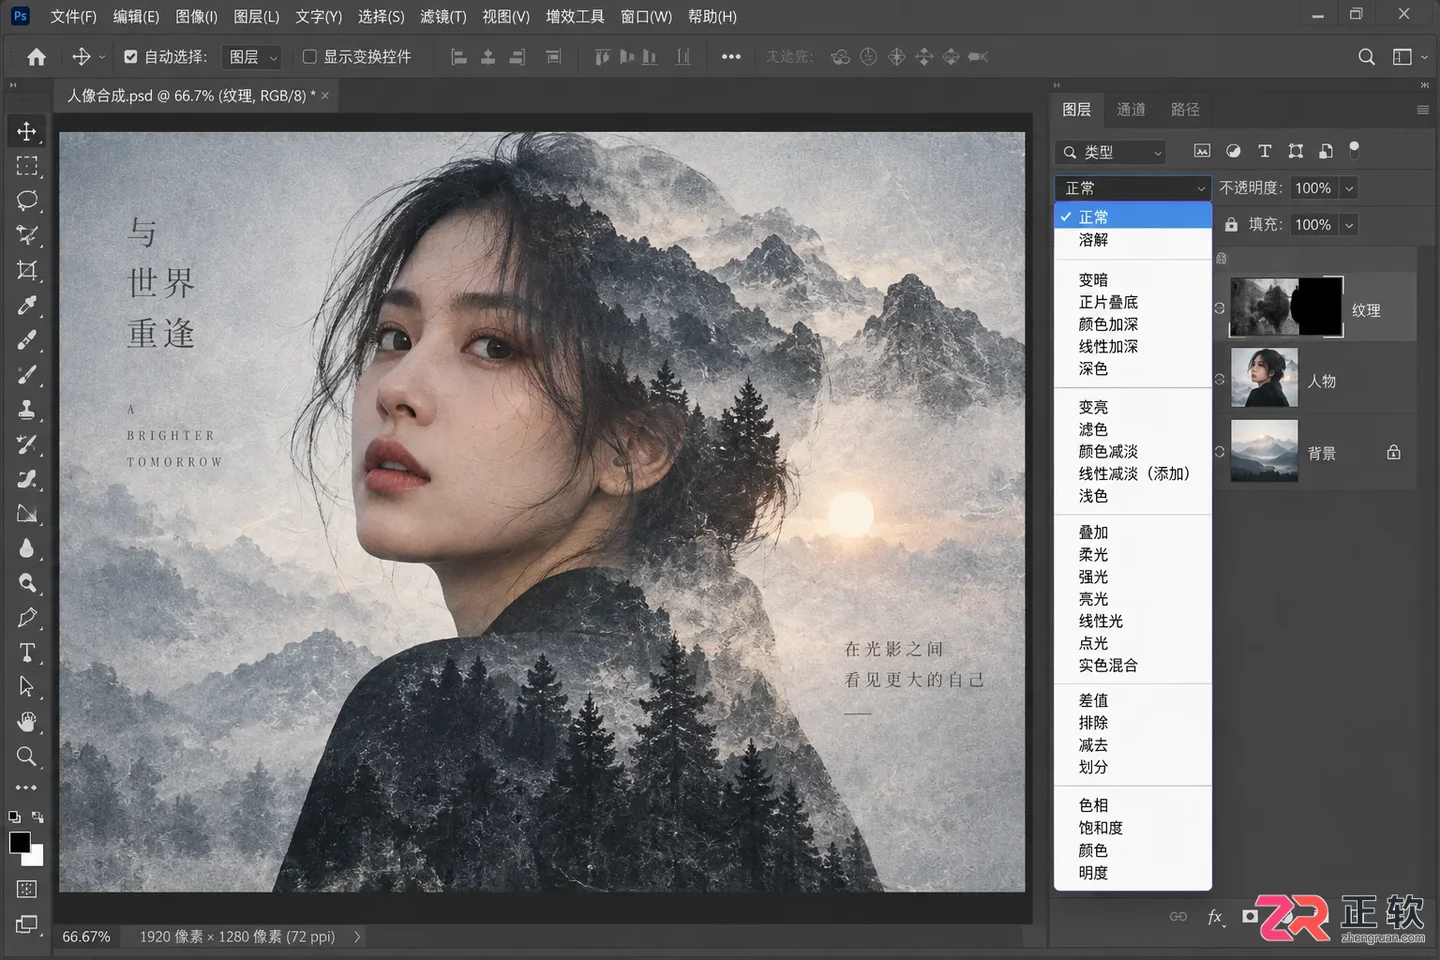Click the swap foreground/background colors icon

(x=38, y=817)
